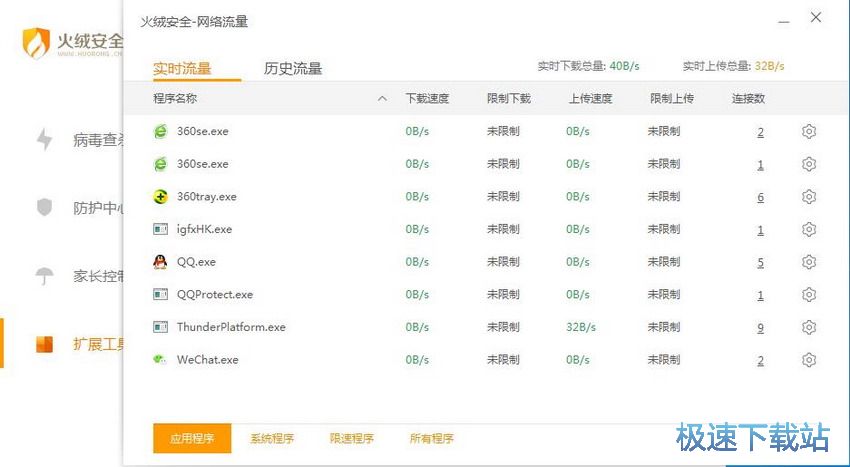Click 实时上传总量 32B/s value
Screen dimensions: 850x467
point(769,66)
